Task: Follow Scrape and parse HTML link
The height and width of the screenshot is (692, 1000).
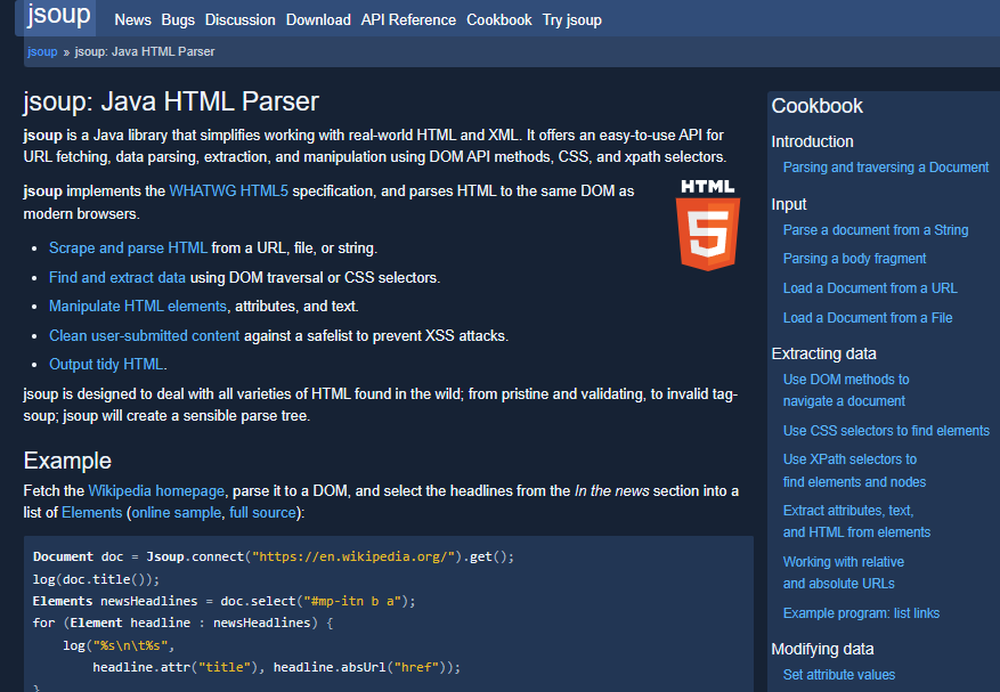Action: tap(128, 248)
